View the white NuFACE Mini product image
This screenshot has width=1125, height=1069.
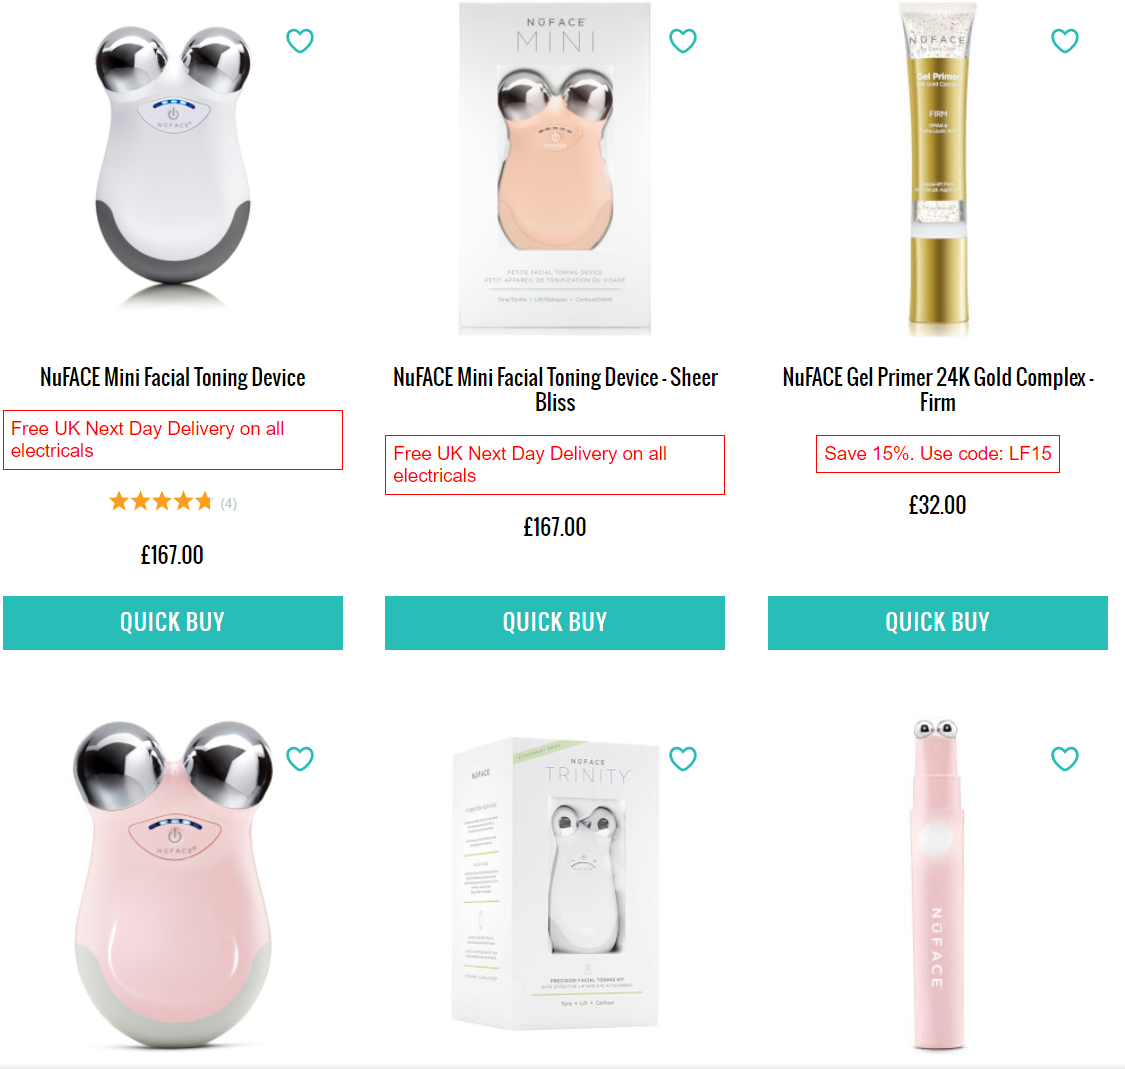click(172, 165)
